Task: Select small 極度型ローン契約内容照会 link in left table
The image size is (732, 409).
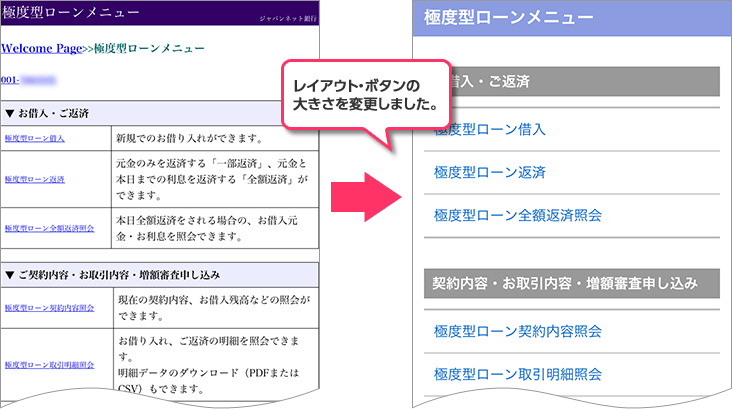Action: tap(49, 308)
